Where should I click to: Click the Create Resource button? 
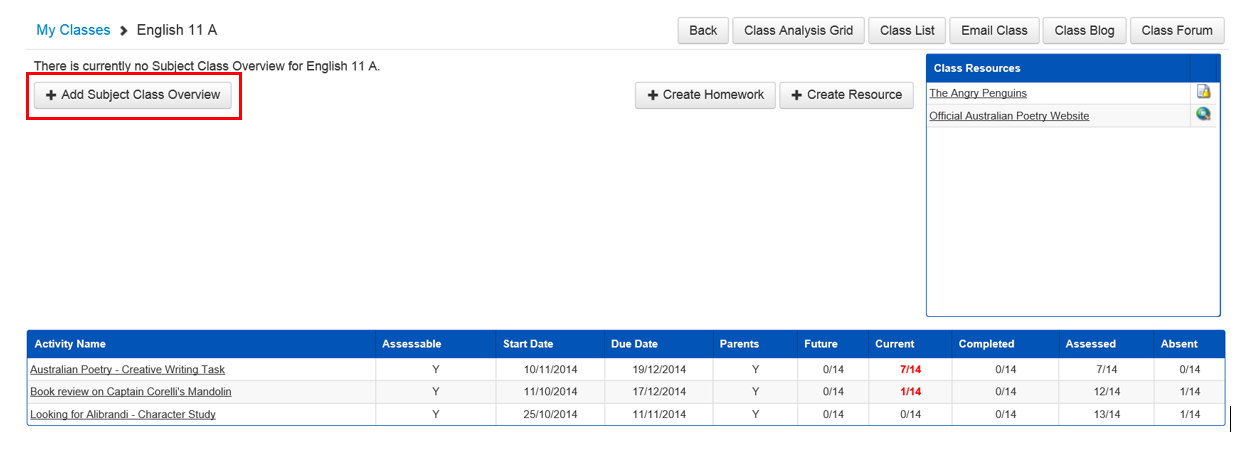846,95
